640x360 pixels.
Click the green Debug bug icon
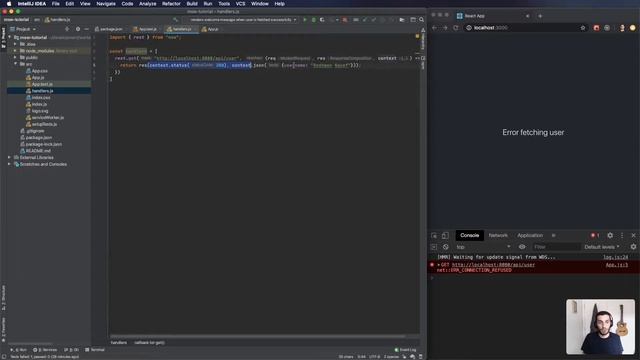click(x=313, y=20)
